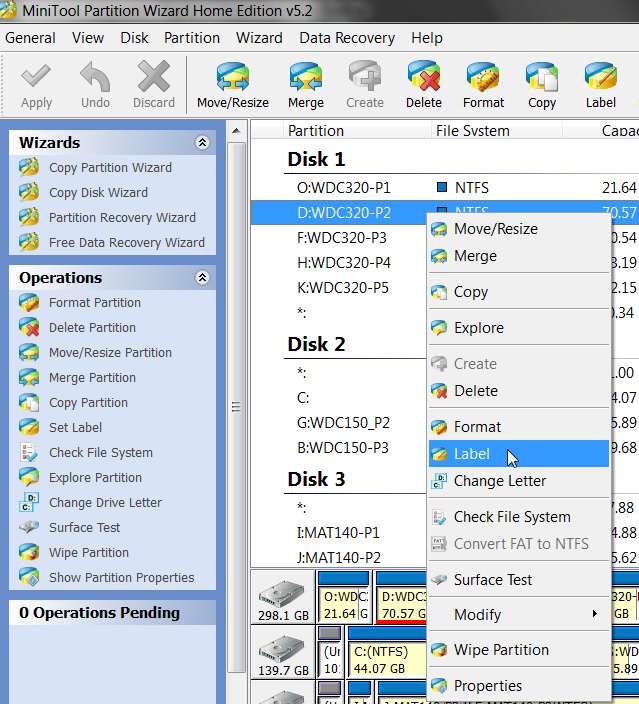Click the Format toolbar icon
The height and width of the screenshot is (704, 639).
click(483, 85)
